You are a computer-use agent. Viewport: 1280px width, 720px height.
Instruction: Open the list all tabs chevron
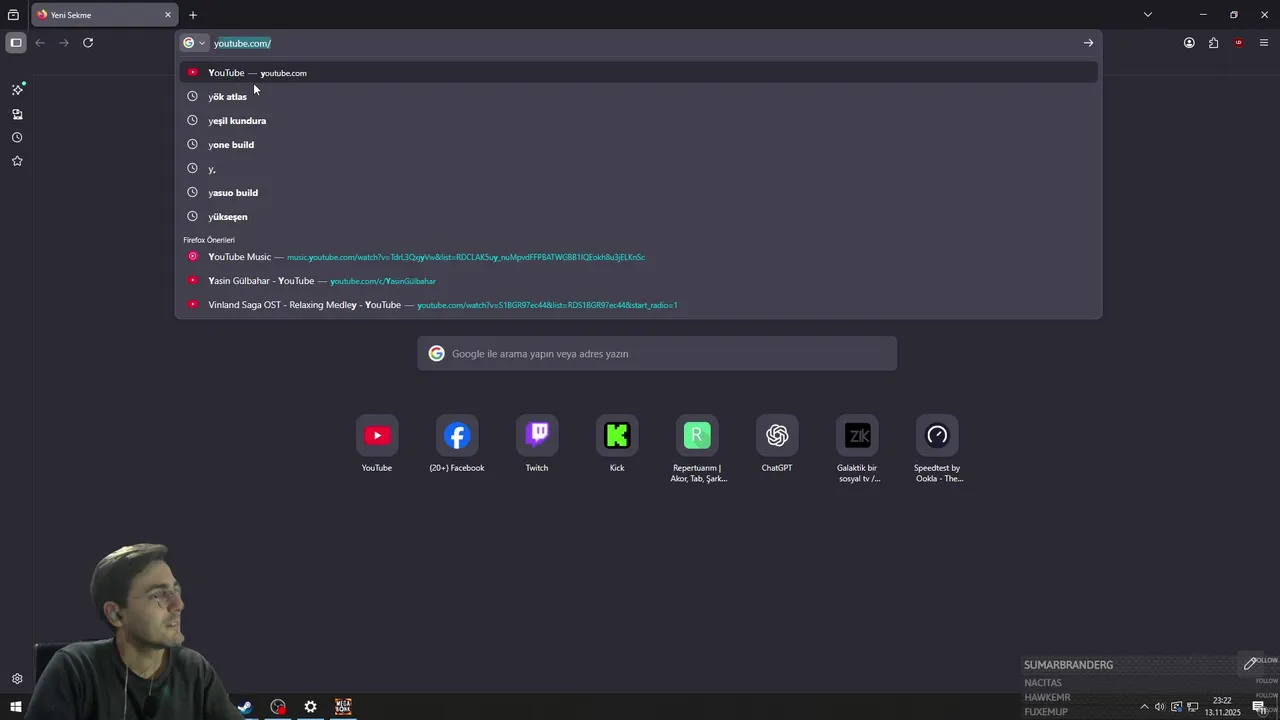(x=1148, y=15)
